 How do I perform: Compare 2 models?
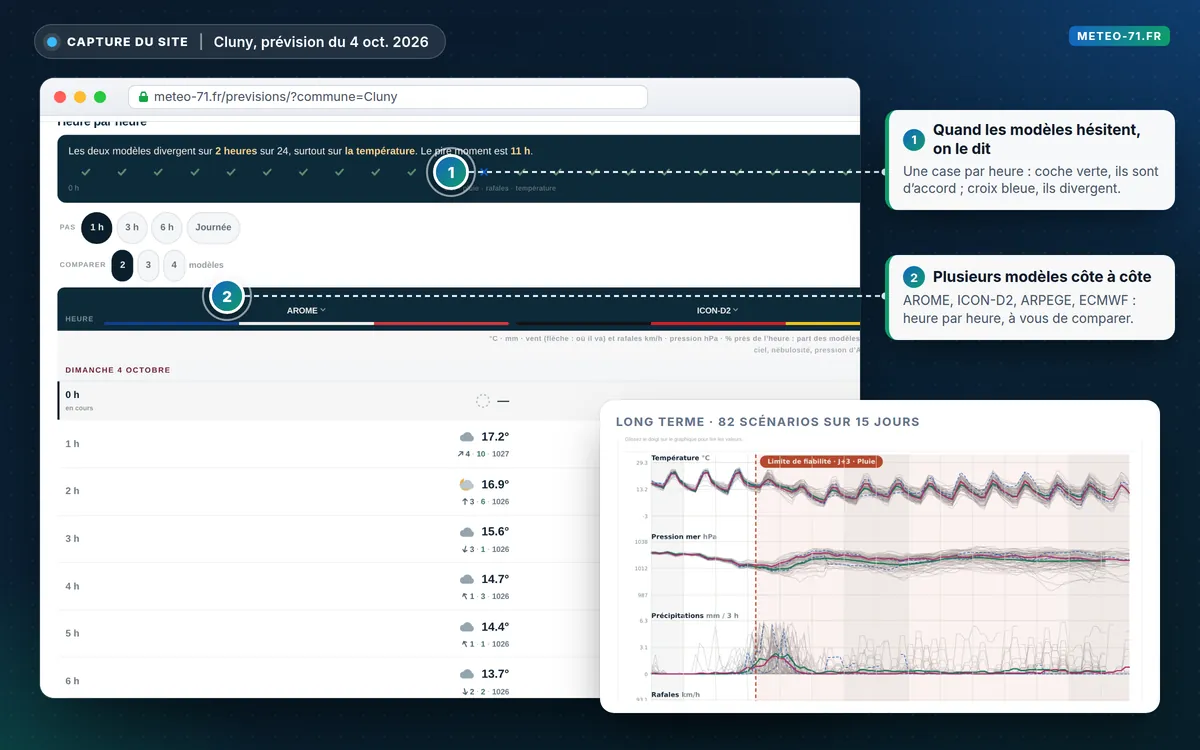coord(122,266)
